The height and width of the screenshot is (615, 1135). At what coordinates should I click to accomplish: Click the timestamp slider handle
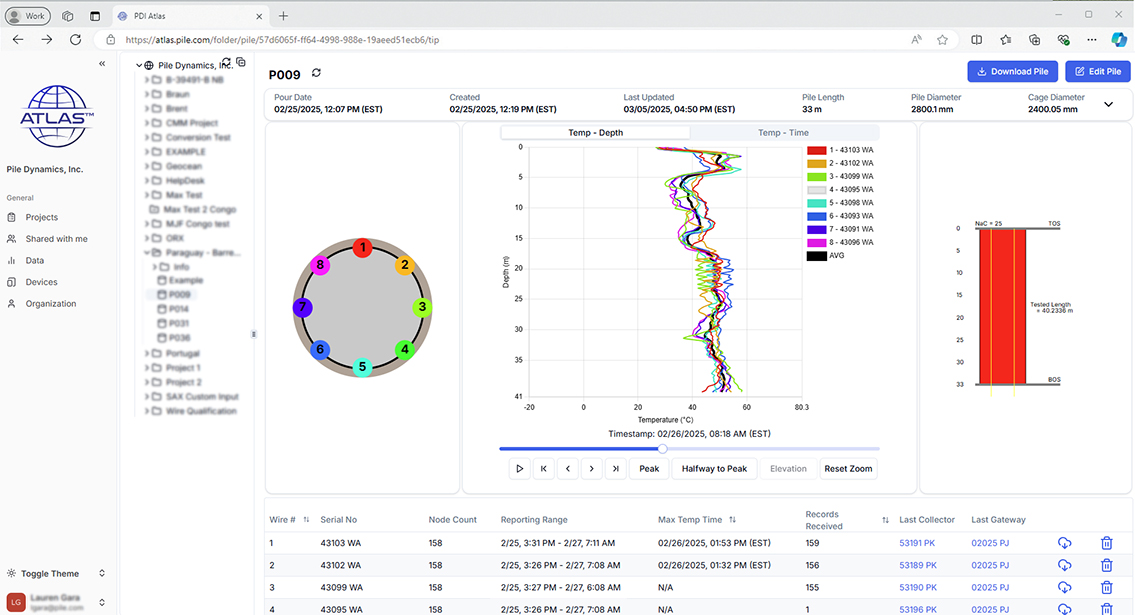(x=662, y=449)
